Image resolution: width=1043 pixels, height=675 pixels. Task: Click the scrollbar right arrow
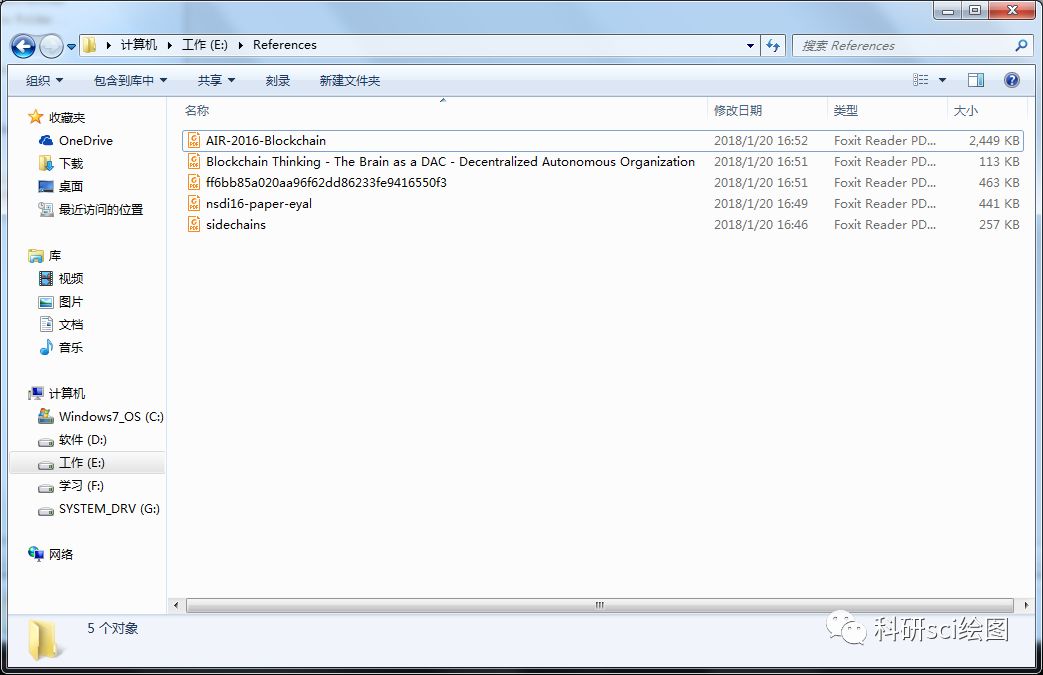pos(1026,605)
